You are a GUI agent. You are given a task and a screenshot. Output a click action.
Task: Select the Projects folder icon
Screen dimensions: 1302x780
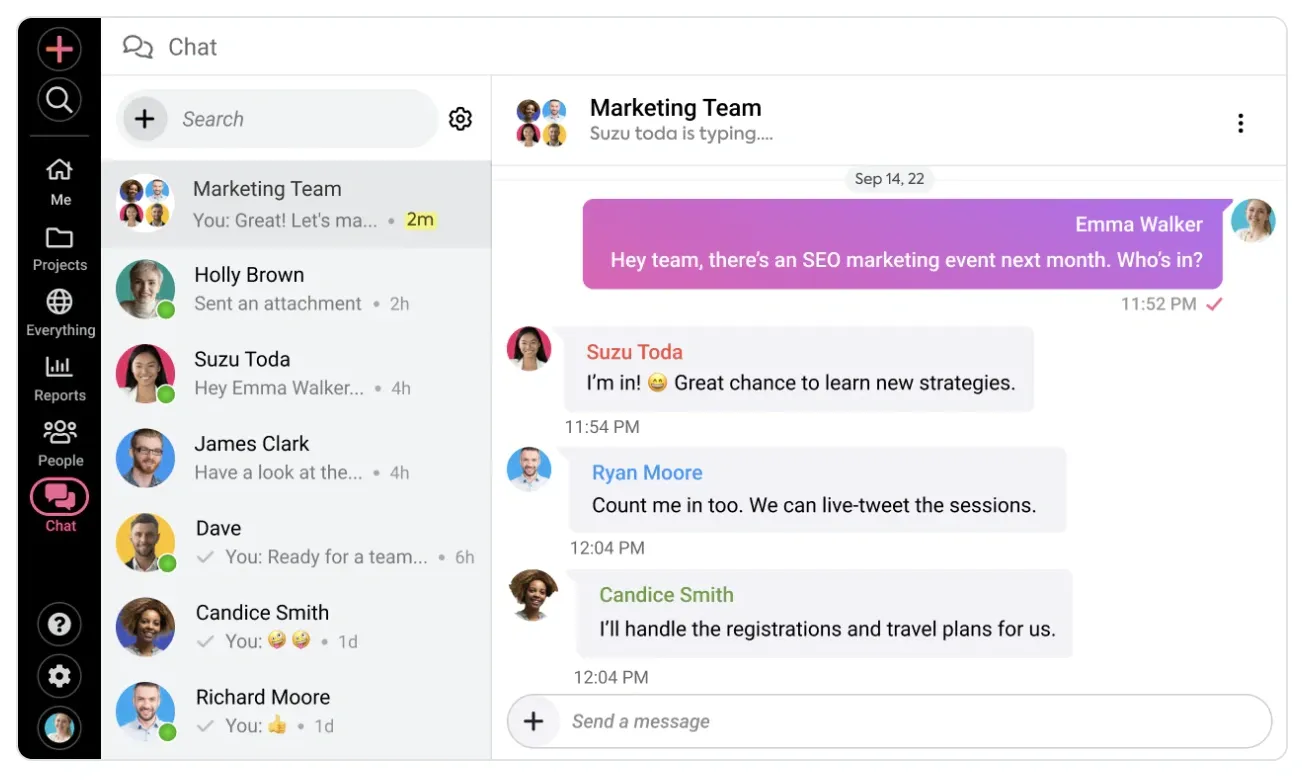[59, 243]
